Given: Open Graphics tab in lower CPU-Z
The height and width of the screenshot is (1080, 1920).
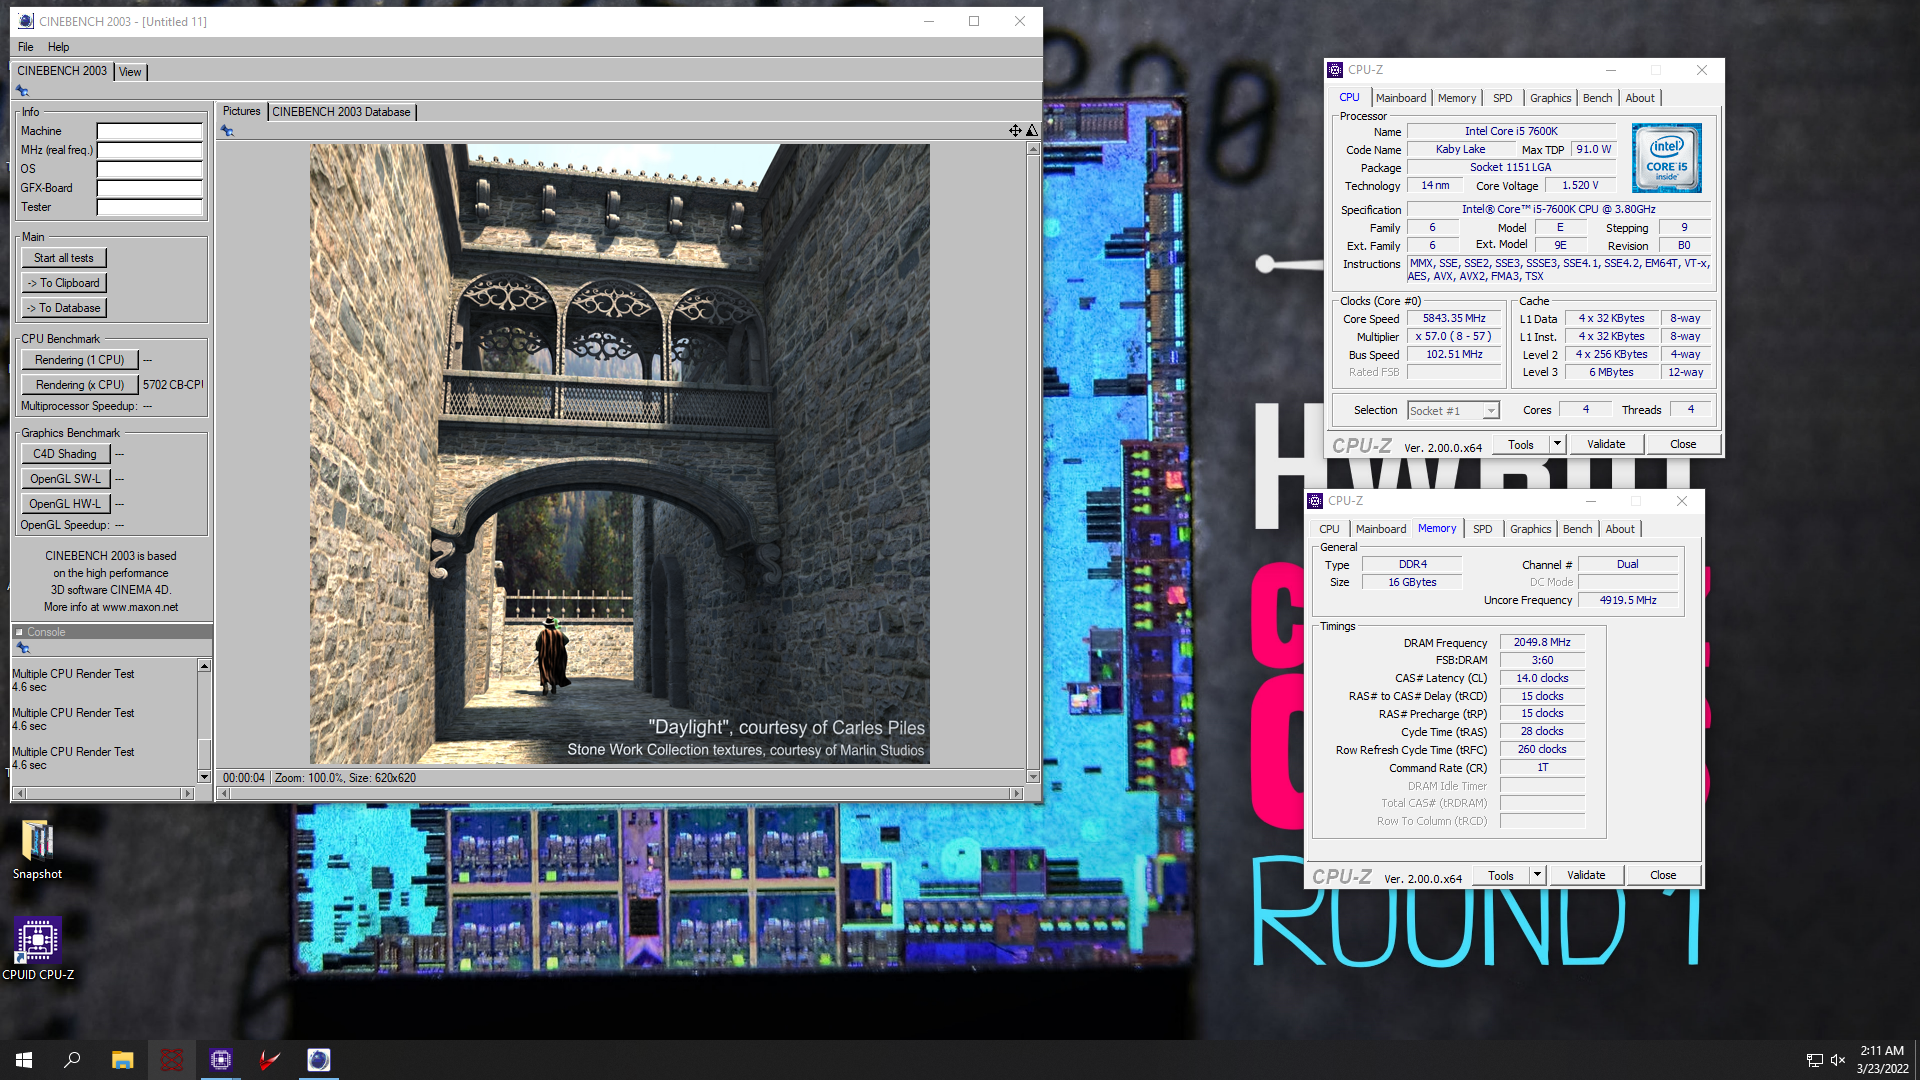Looking at the screenshot, I should (1530, 529).
